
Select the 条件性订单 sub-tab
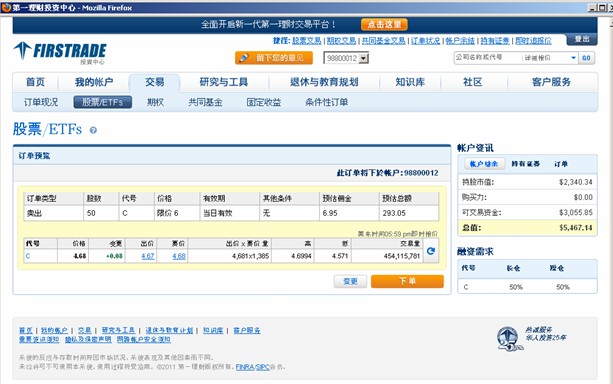[326, 102]
